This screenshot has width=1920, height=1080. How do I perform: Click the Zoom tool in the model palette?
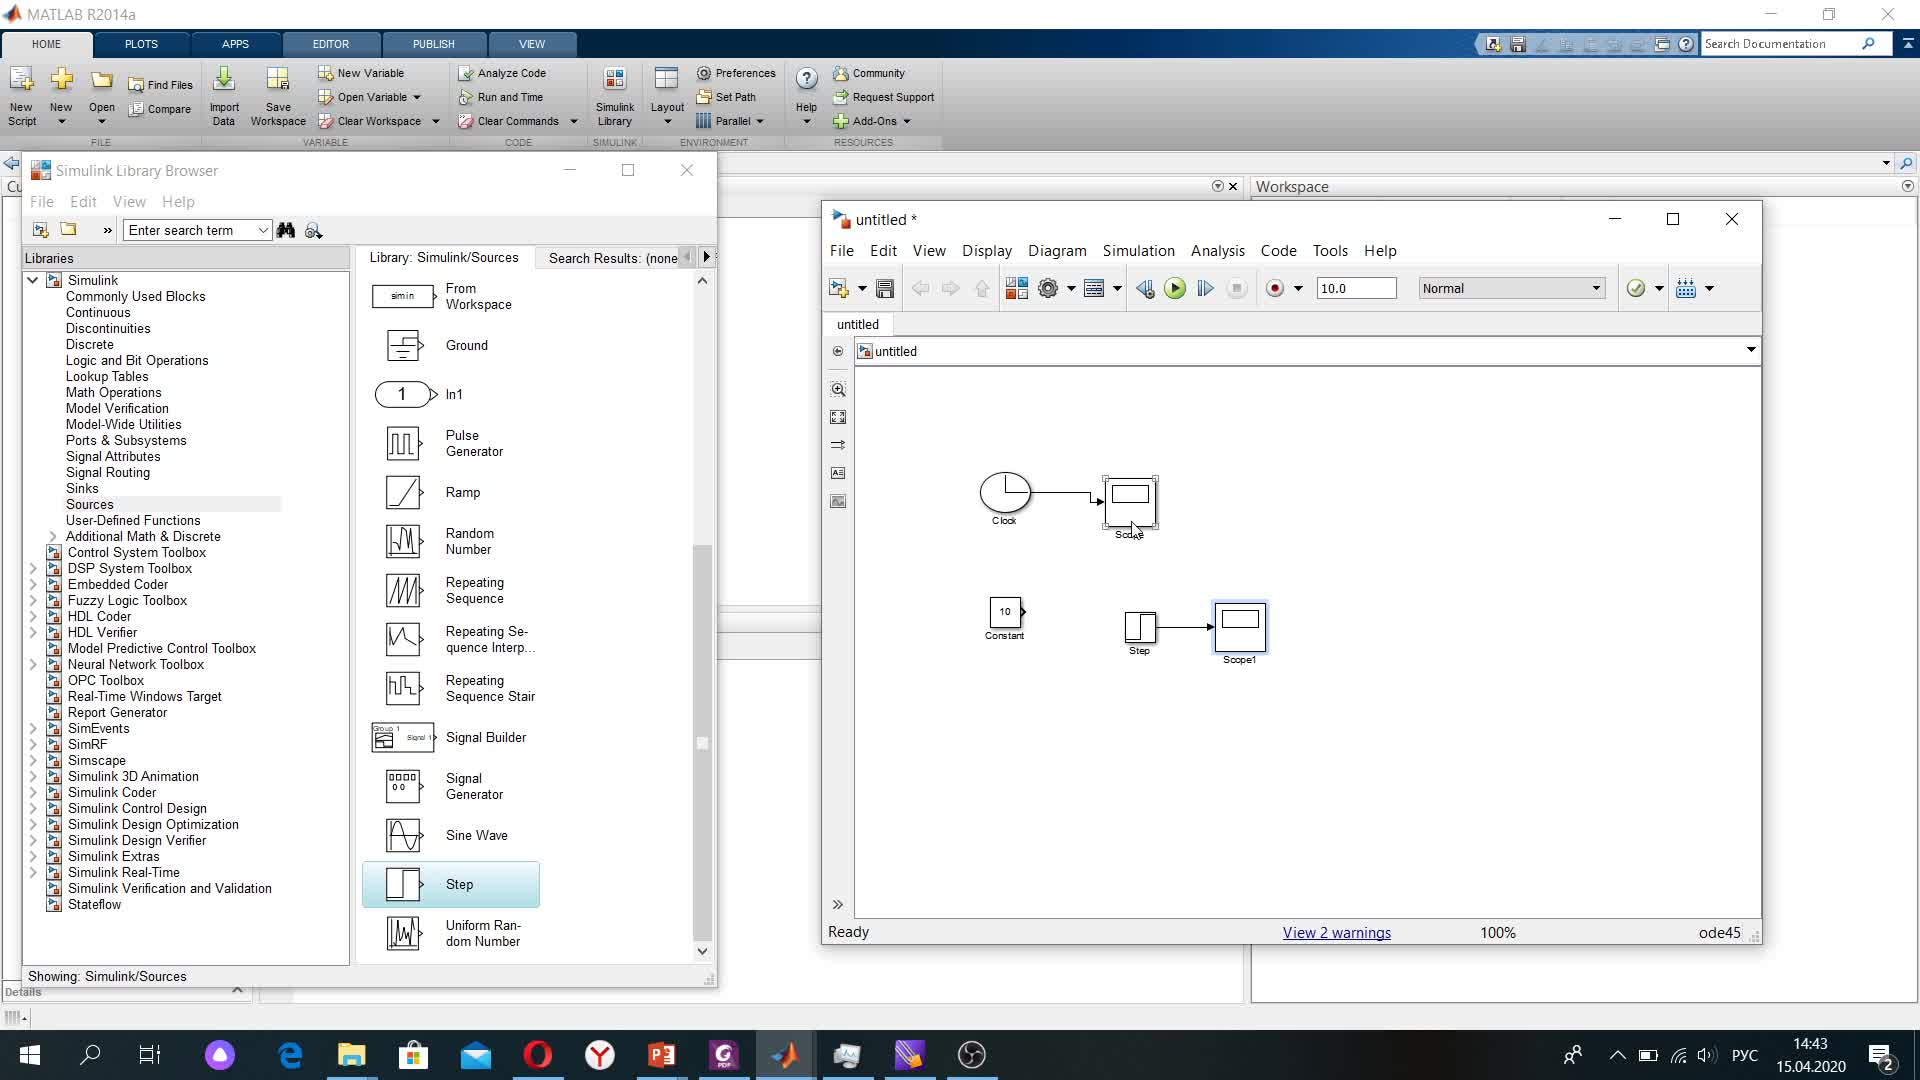click(x=838, y=389)
